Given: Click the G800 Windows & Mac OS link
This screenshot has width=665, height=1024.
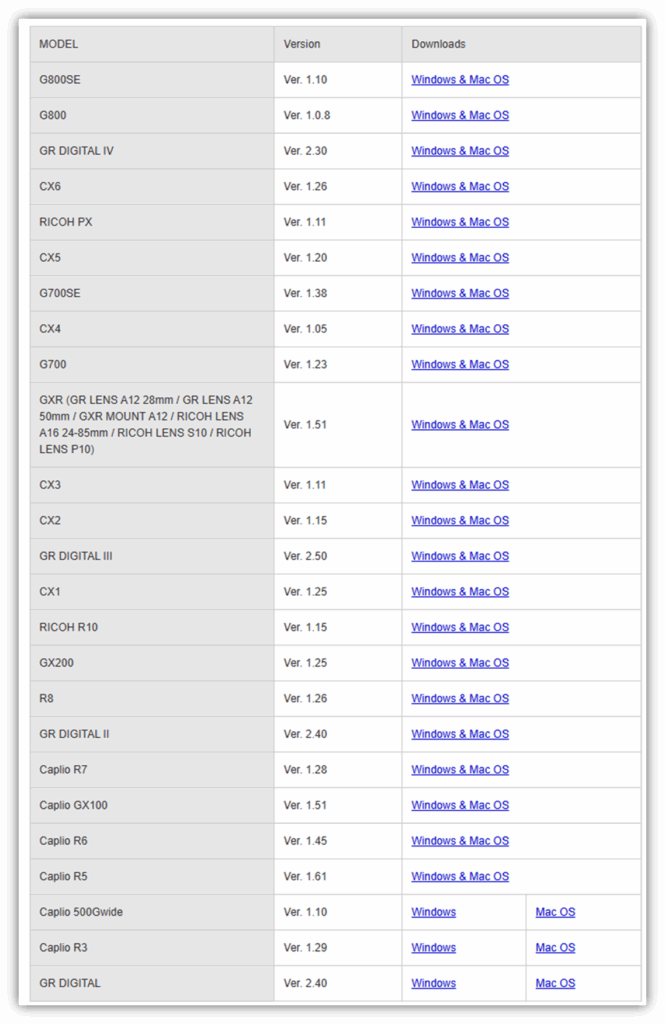Looking at the screenshot, I should [x=460, y=115].
